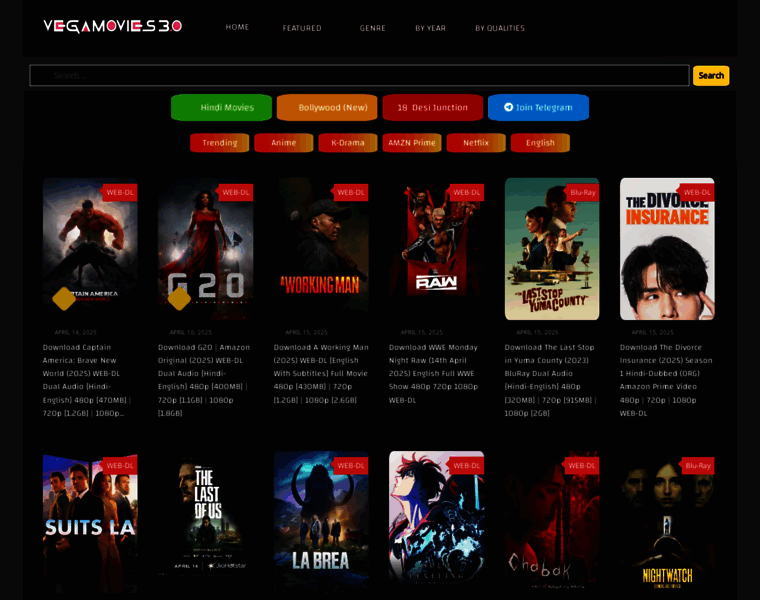
Task: Open the By Qualities menu
Action: pyautogui.click(x=500, y=28)
